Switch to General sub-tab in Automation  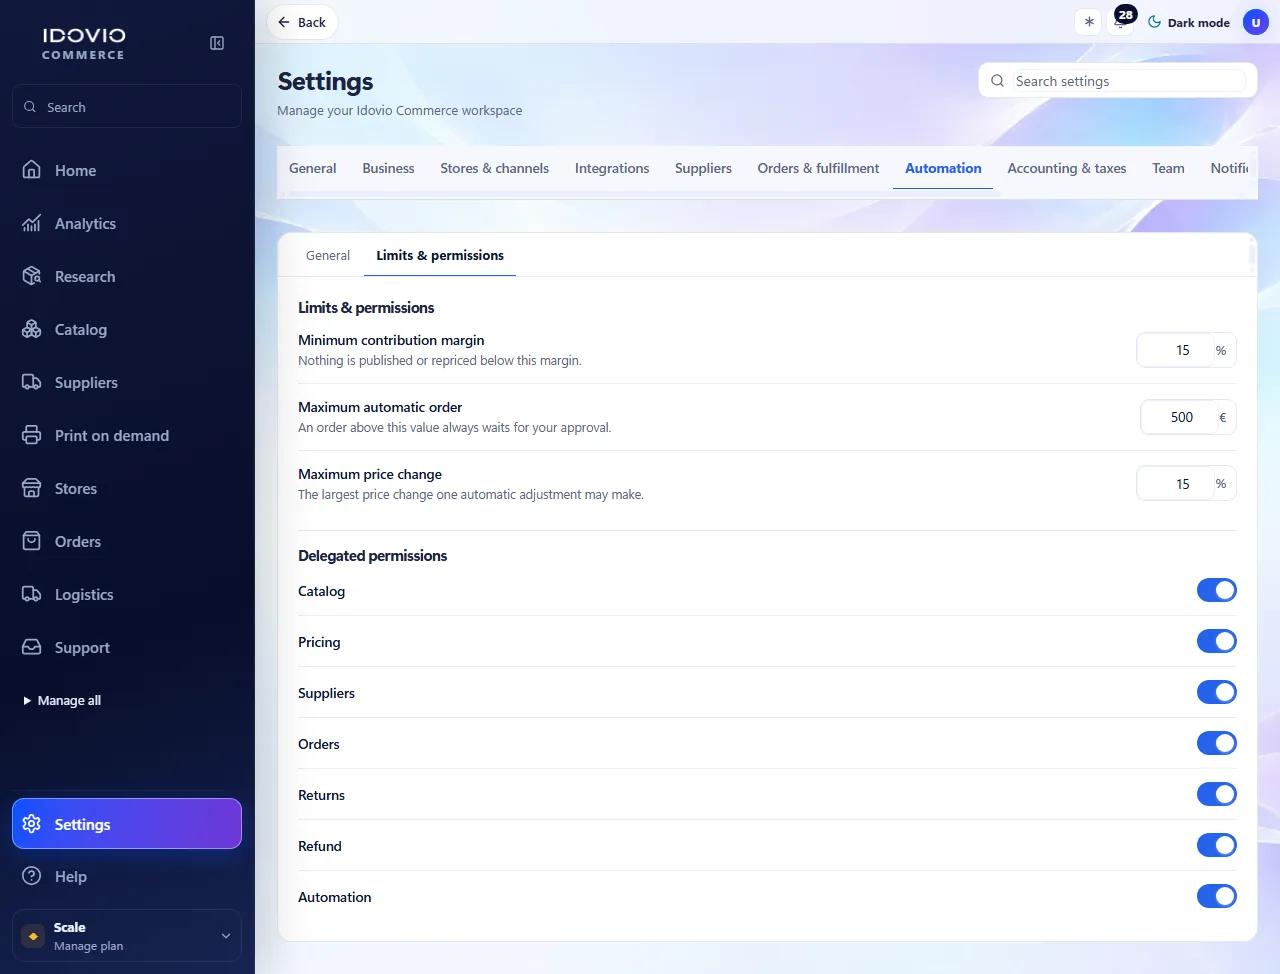(x=328, y=255)
